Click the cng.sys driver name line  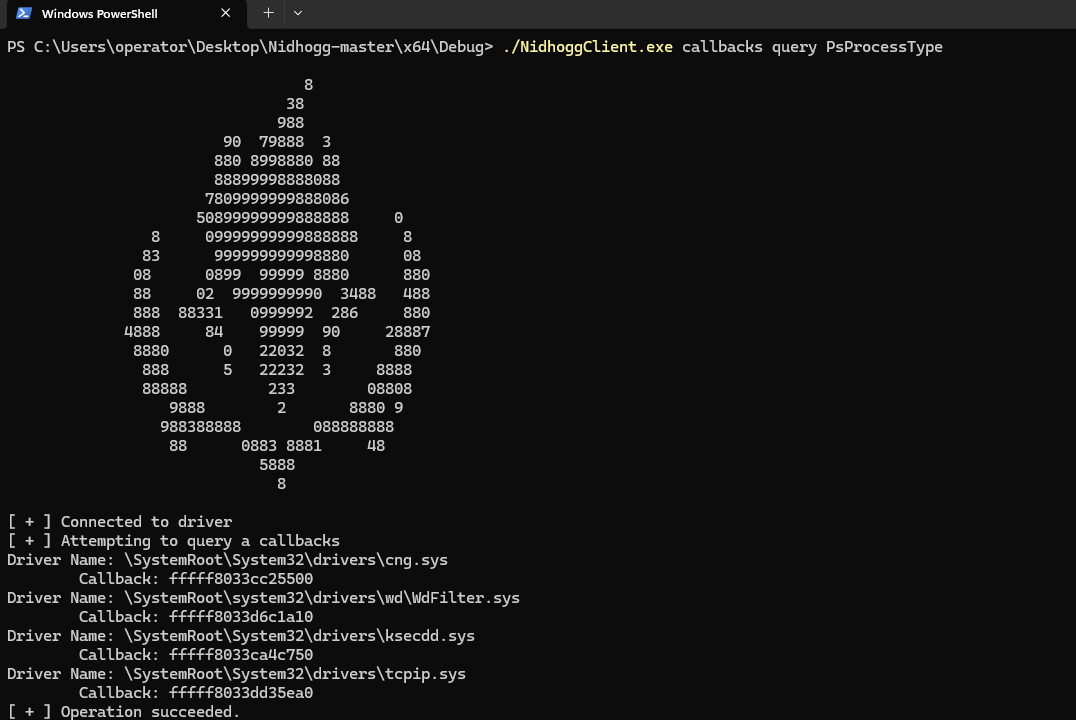pyautogui.click(x=285, y=560)
